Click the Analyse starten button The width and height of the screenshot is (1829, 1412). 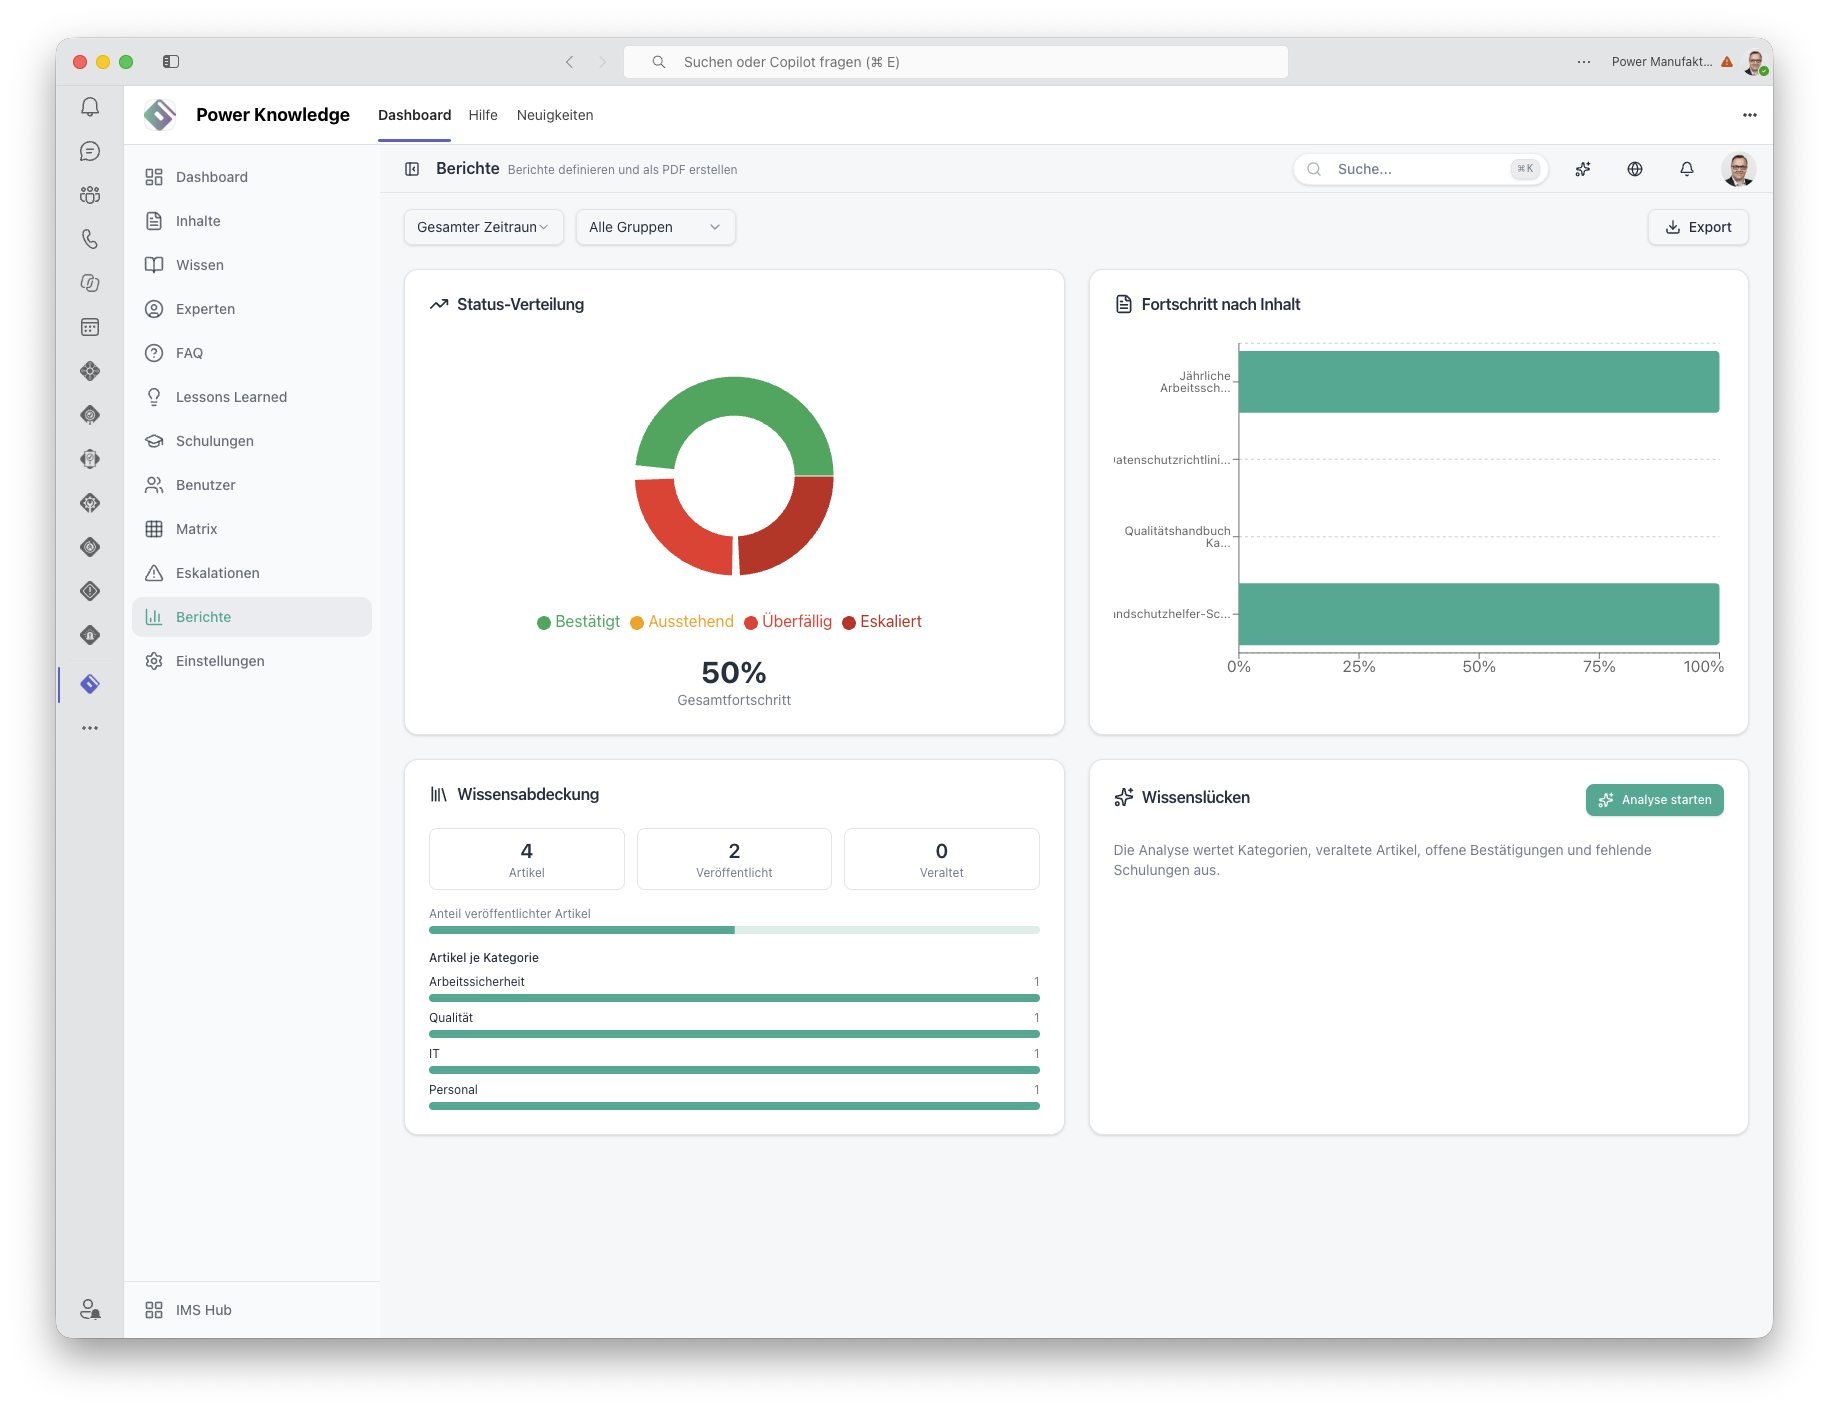[x=1655, y=800]
